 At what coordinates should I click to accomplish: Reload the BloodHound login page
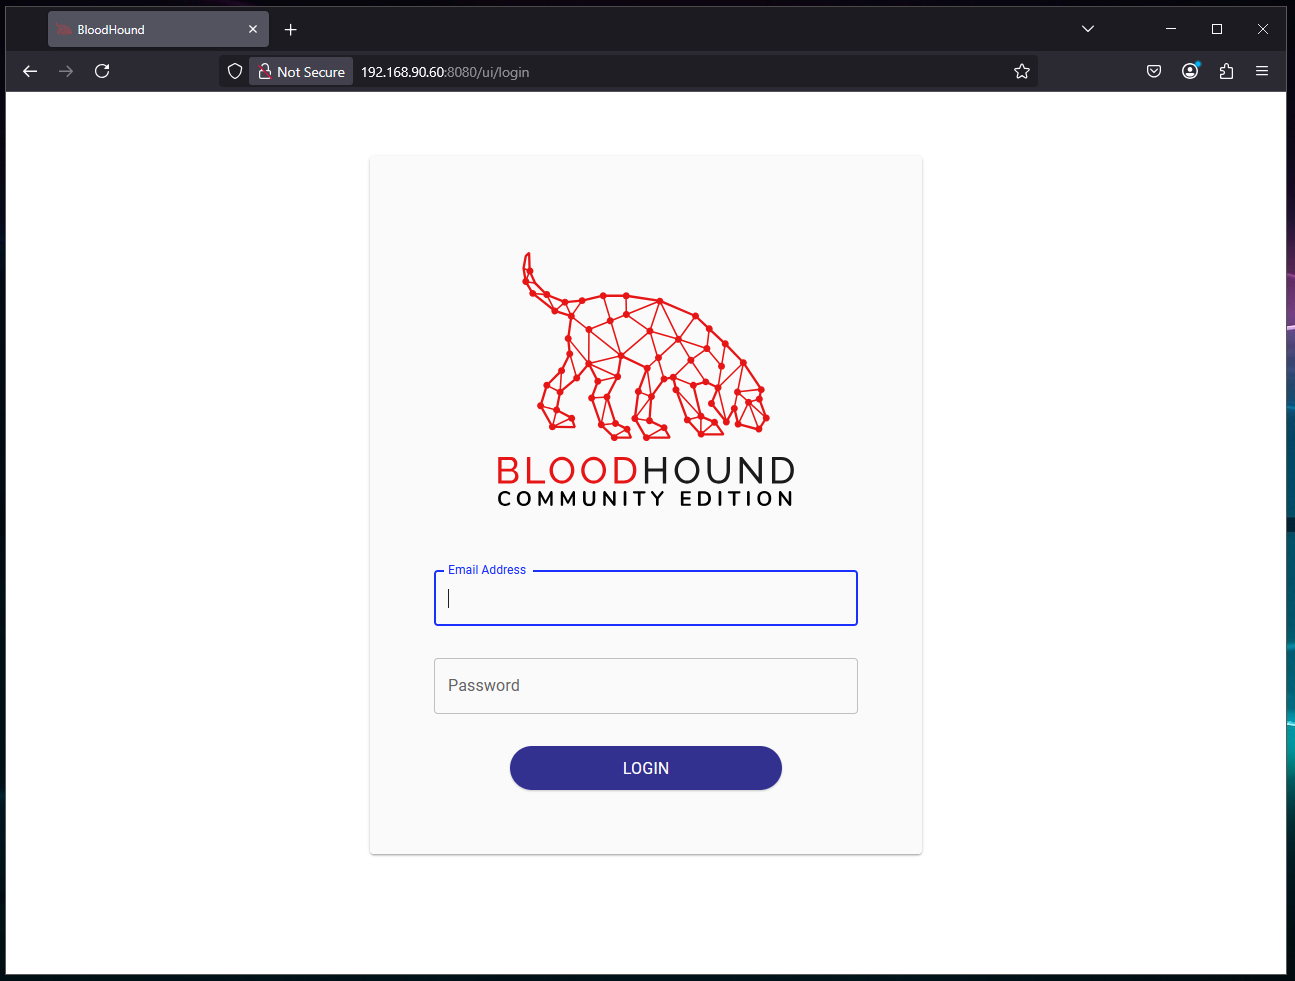click(x=102, y=71)
